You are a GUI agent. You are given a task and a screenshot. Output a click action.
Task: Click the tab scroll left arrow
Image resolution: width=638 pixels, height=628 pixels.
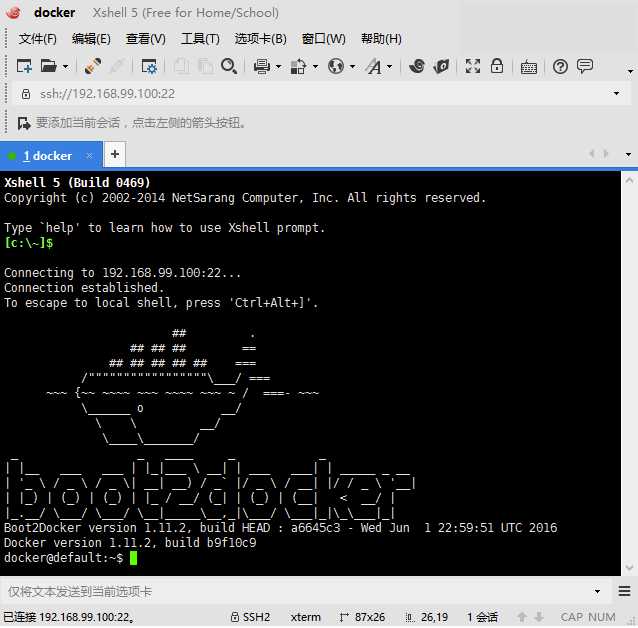592,154
